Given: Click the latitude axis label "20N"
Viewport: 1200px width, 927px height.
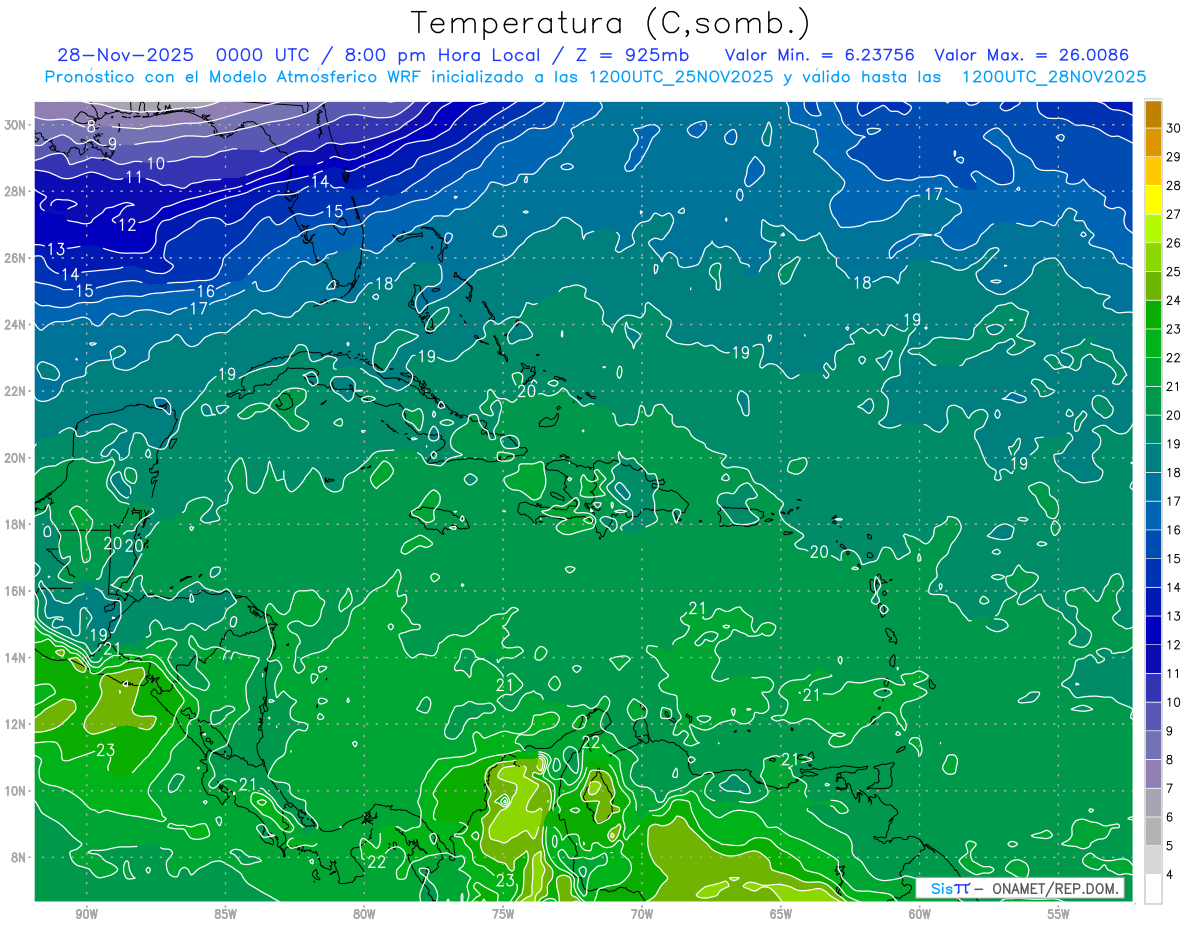Looking at the screenshot, I should (17, 458).
